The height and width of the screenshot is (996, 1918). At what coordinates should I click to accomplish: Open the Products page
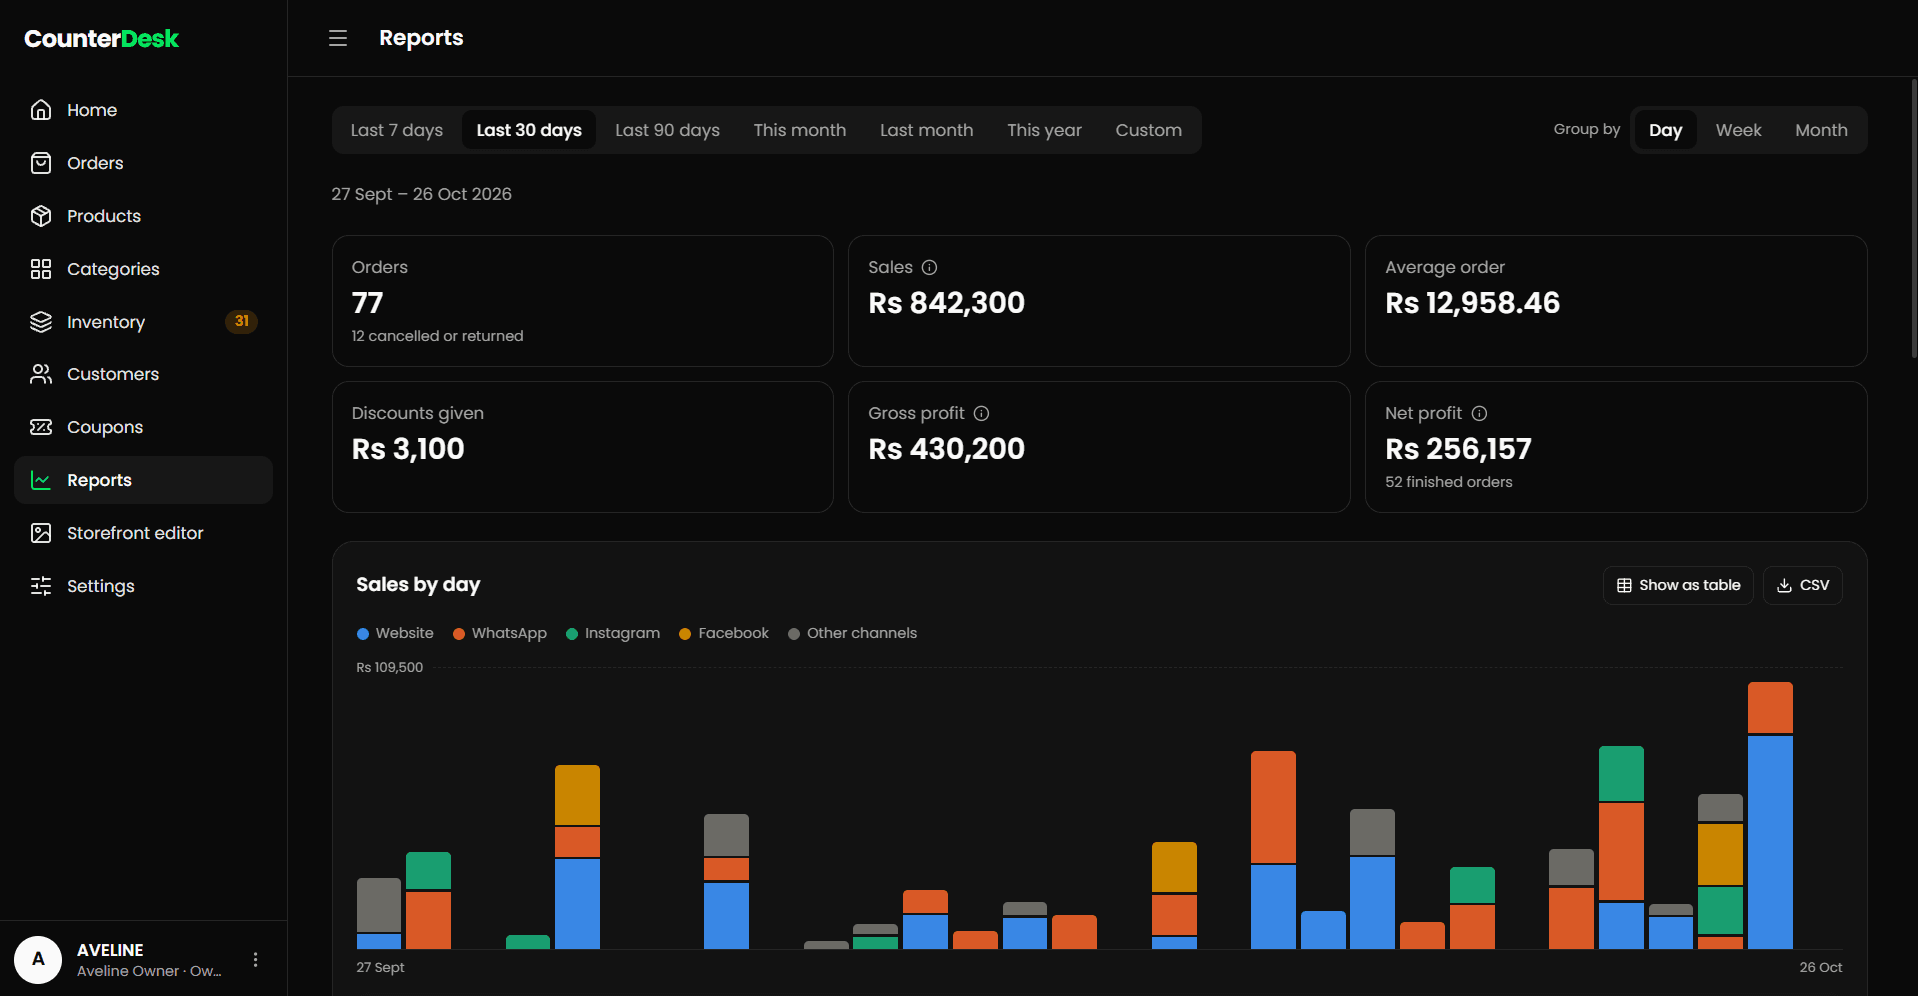tap(143, 216)
